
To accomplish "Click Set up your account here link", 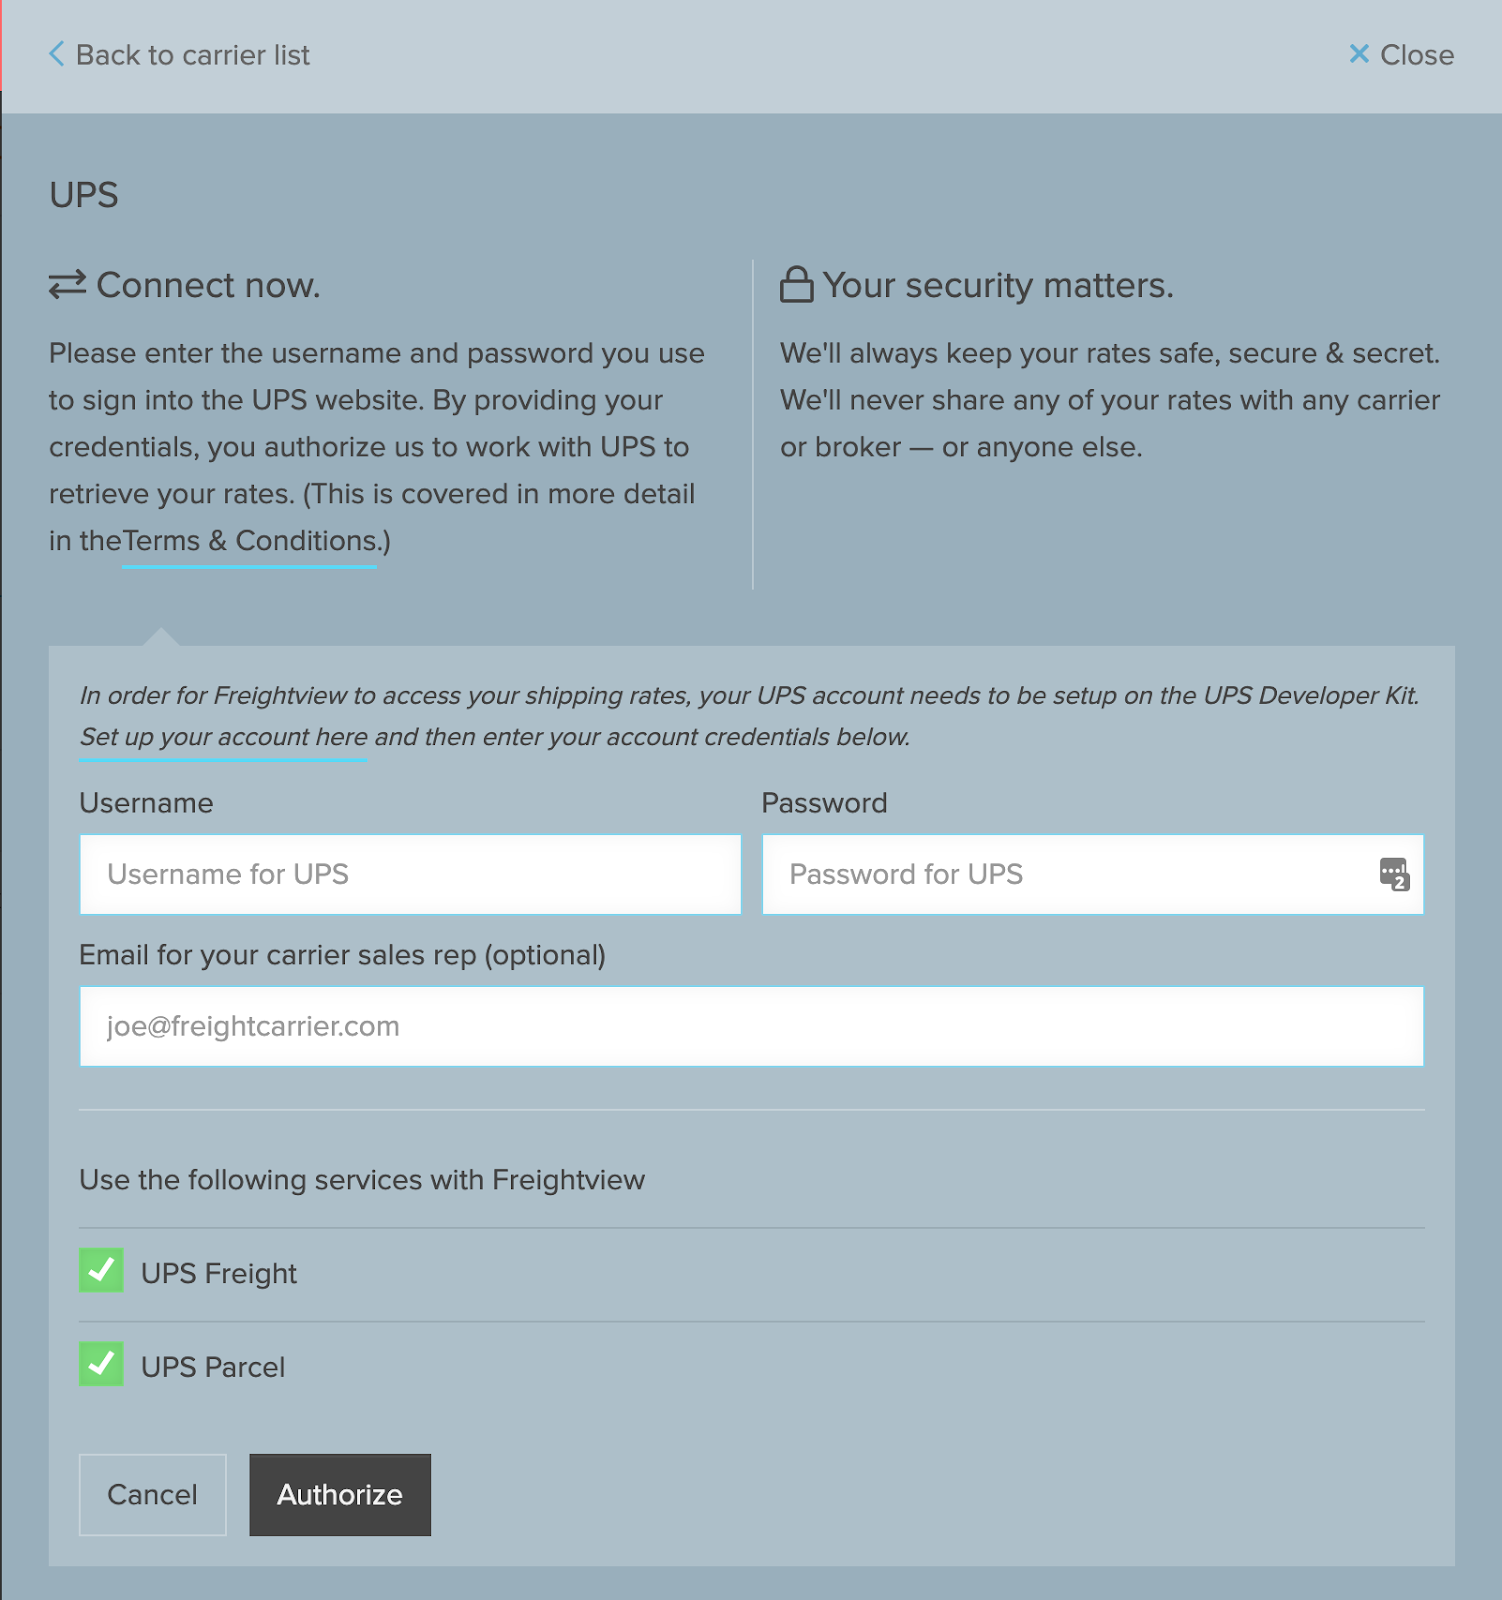I will click(x=222, y=738).
